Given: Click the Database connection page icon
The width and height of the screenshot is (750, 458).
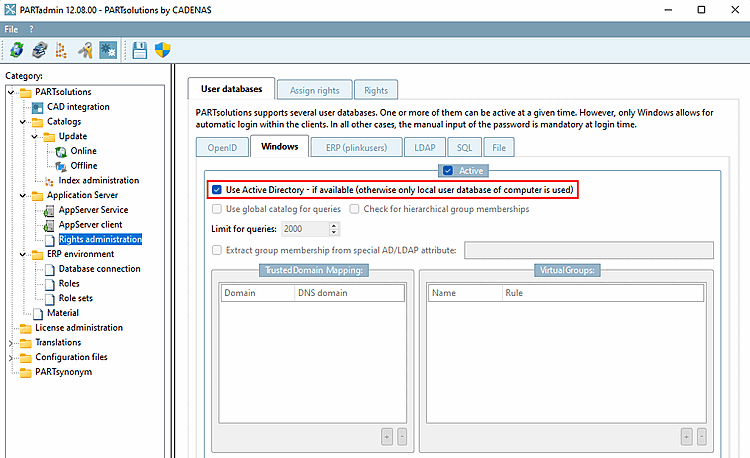Looking at the screenshot, I should pos(50,270).
